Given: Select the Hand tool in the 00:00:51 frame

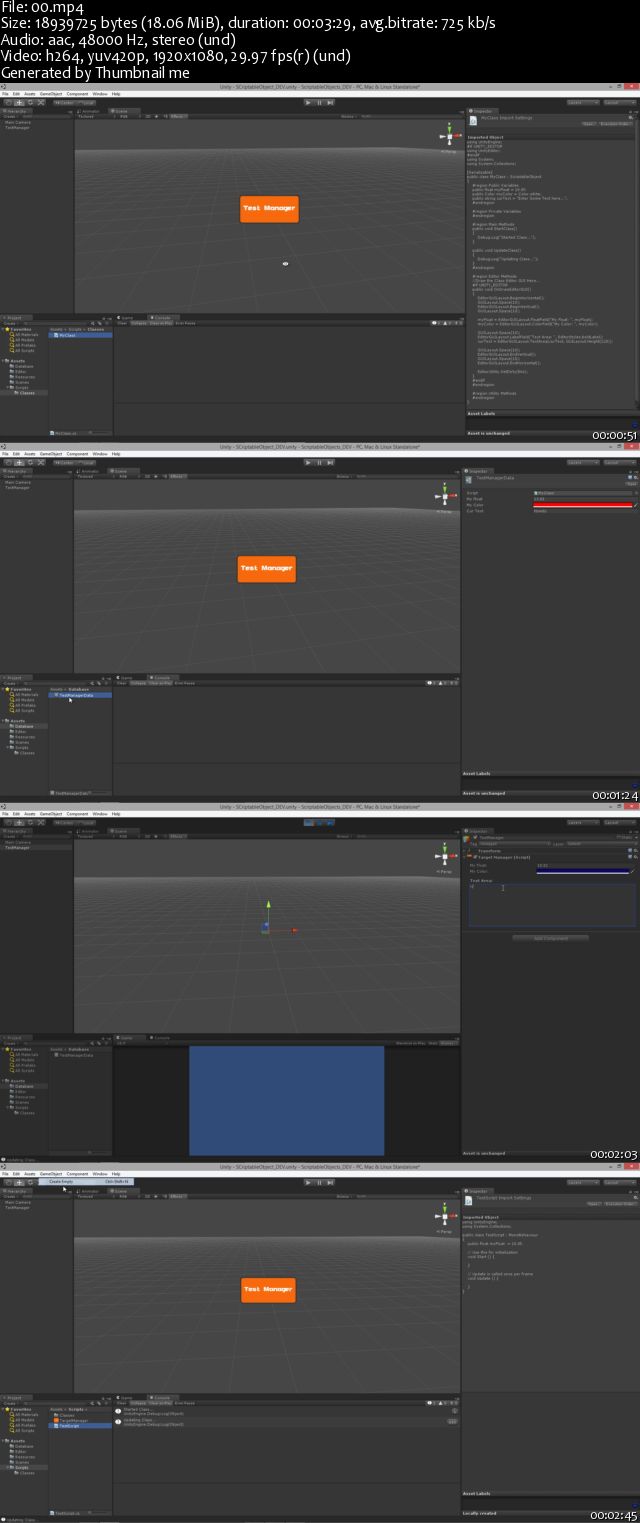Looking at the screenshot, I should (x=7, y=102).
